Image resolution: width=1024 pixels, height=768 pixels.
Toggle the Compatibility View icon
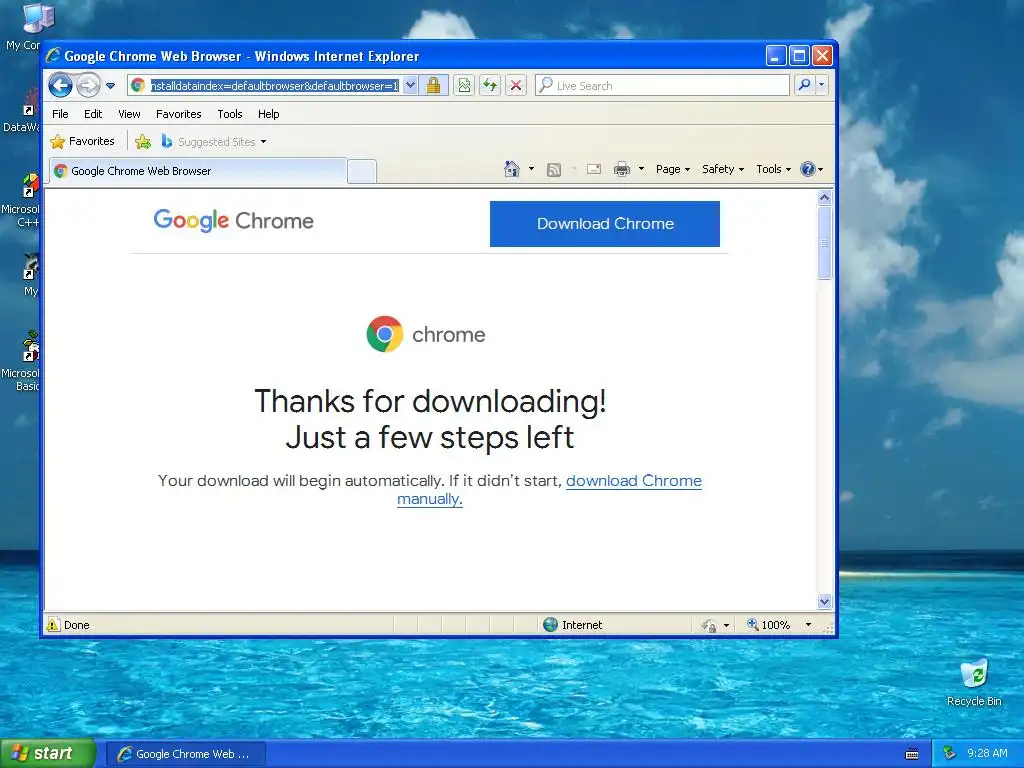point(464,86)
